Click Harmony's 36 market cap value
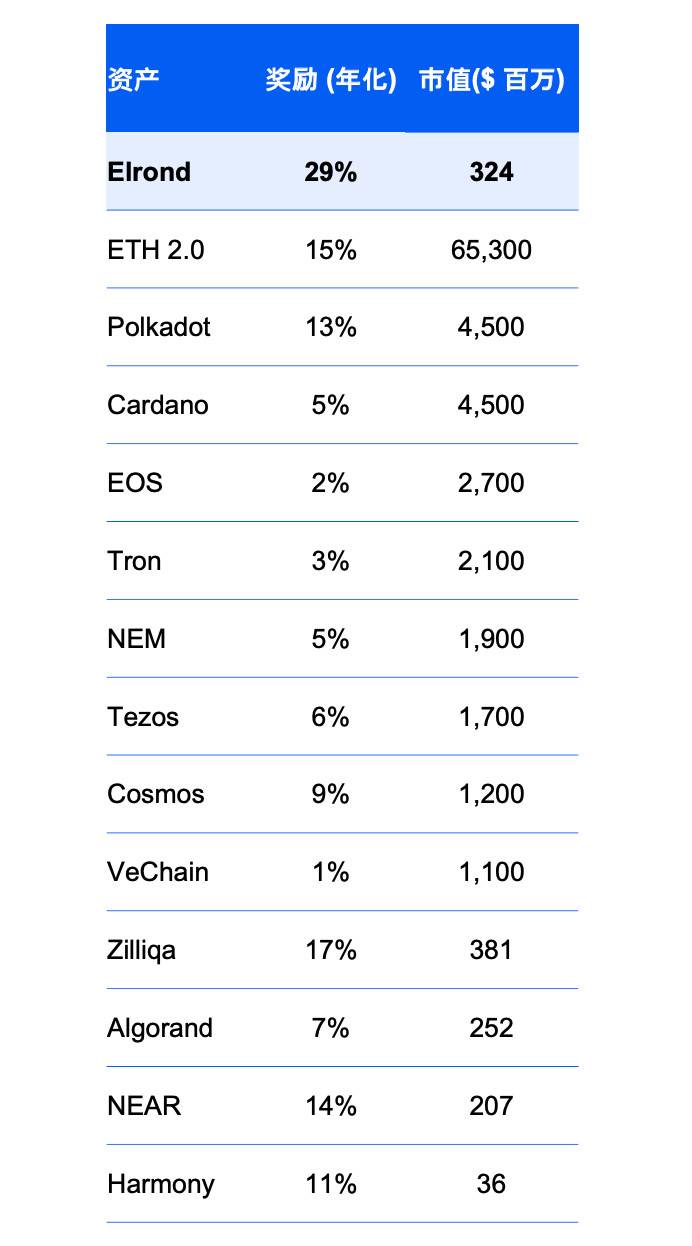692x1246 pixels. pos(492,1184)
